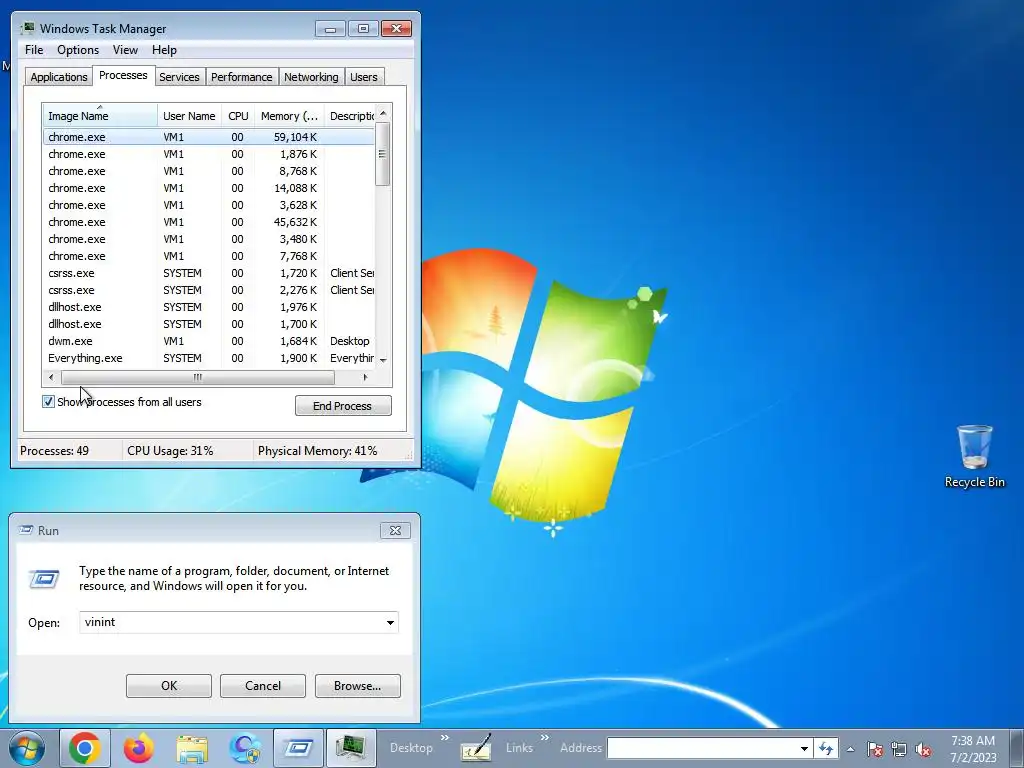Screen dimensions: 1024x768
Task: Open the Recycle Bin desktop icon
Action: (x=974, y=456)
